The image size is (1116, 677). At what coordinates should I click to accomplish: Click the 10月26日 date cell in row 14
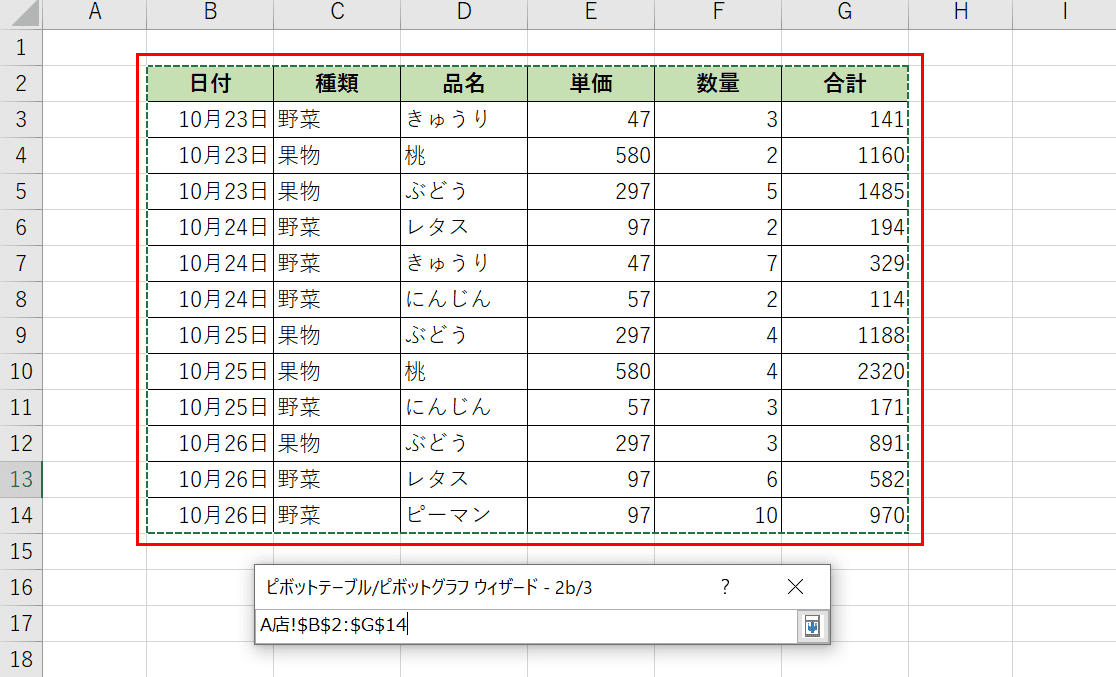(x=210, y=515)
